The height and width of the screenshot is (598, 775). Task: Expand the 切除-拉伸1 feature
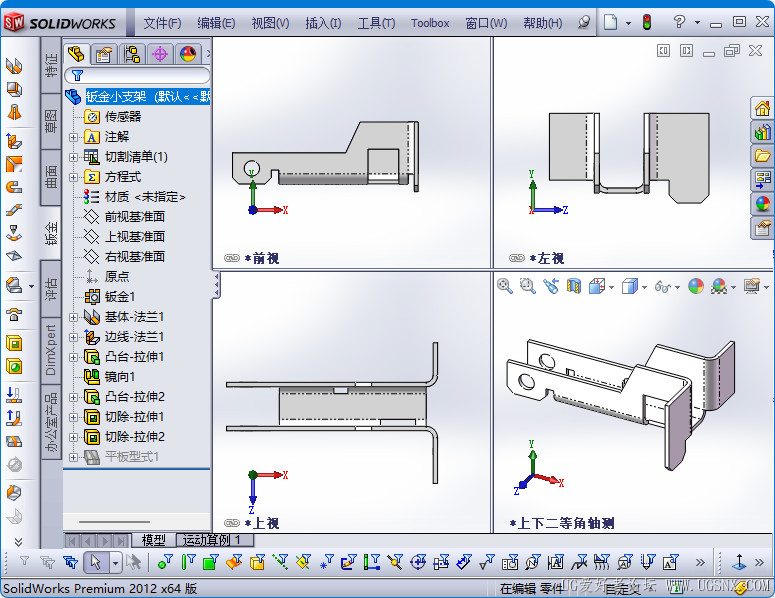73,417
